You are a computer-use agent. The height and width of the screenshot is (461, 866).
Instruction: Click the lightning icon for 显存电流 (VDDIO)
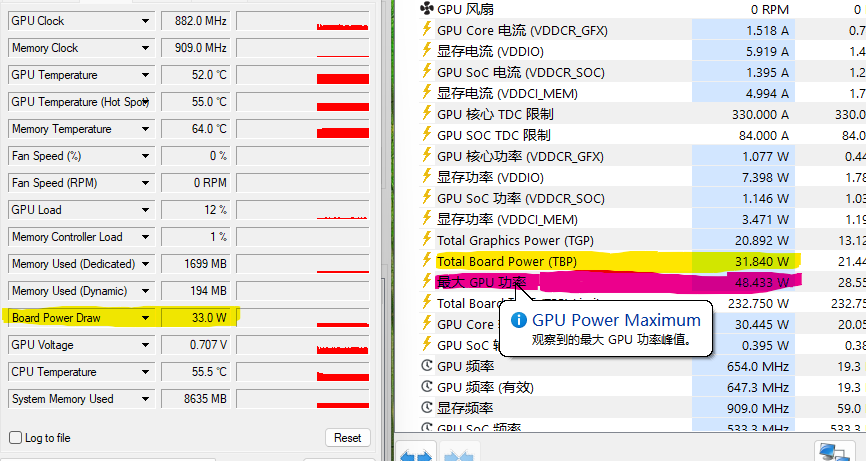(426, 50)
